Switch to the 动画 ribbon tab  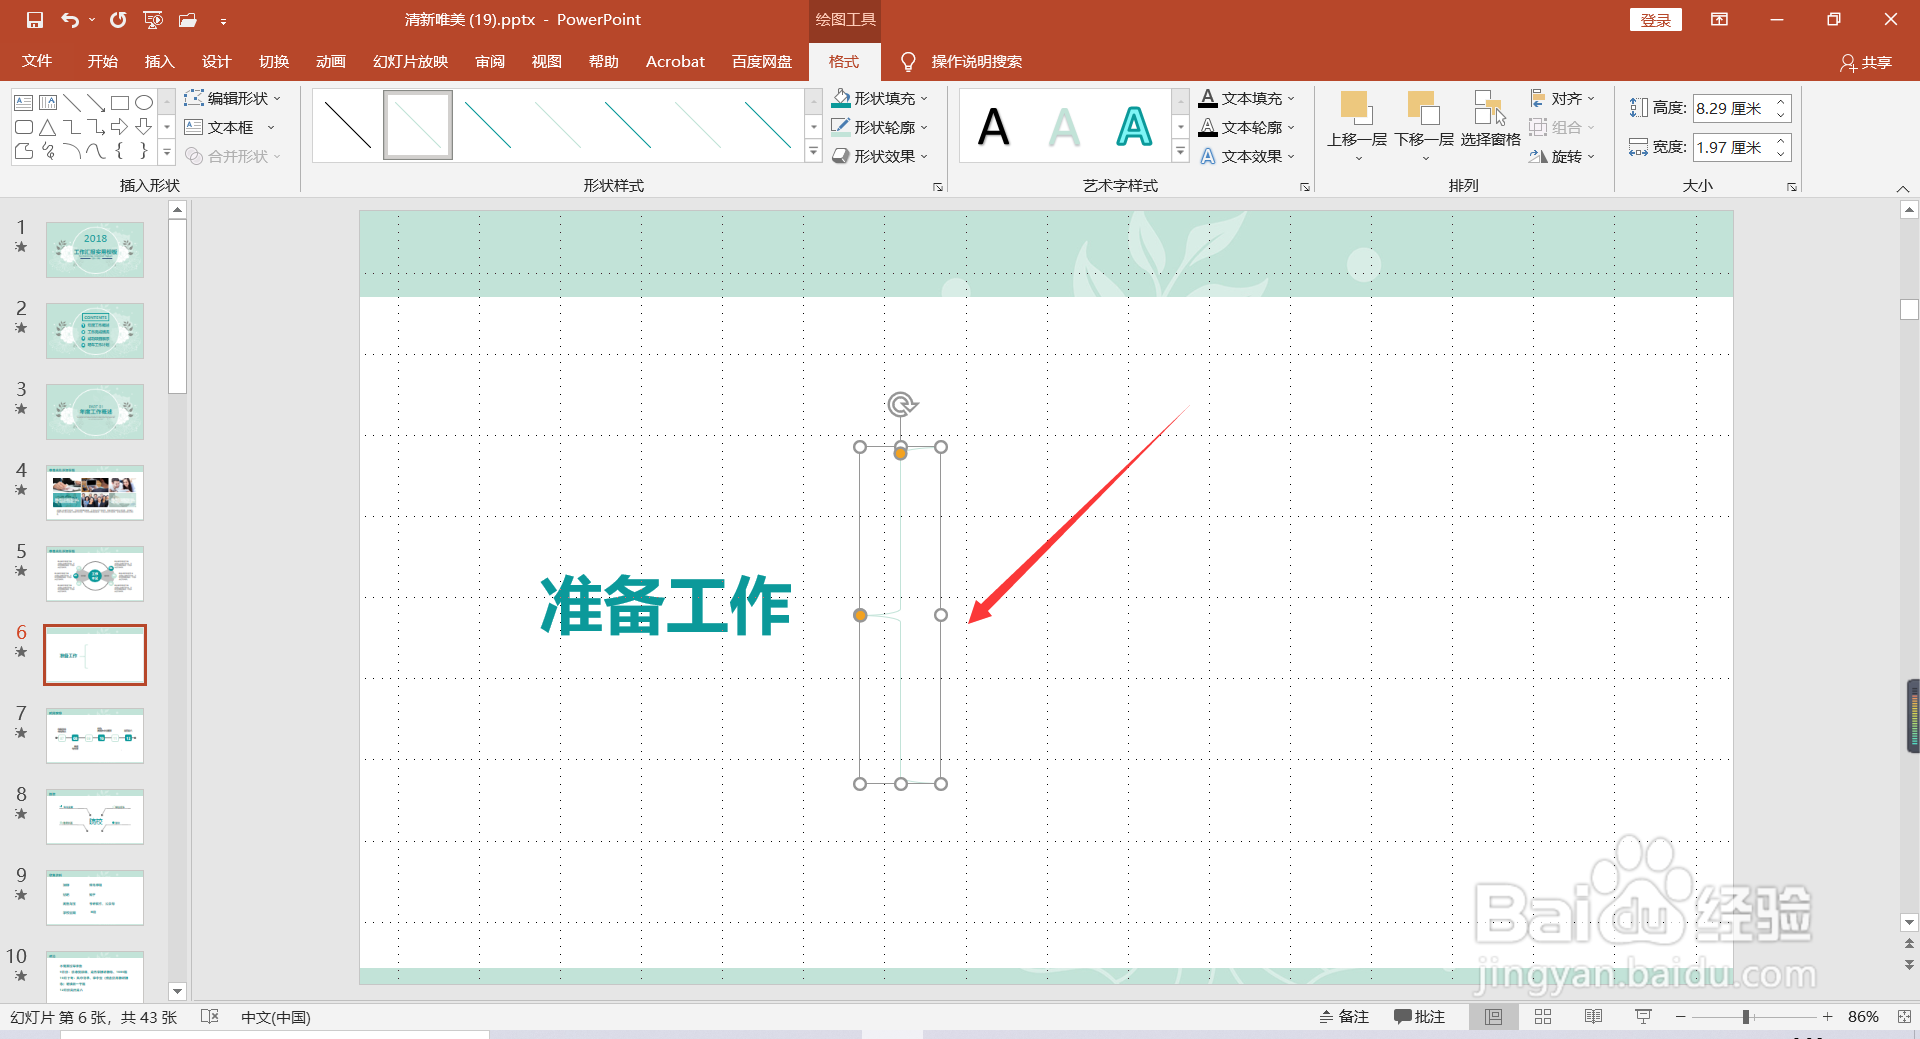(331, 61)
